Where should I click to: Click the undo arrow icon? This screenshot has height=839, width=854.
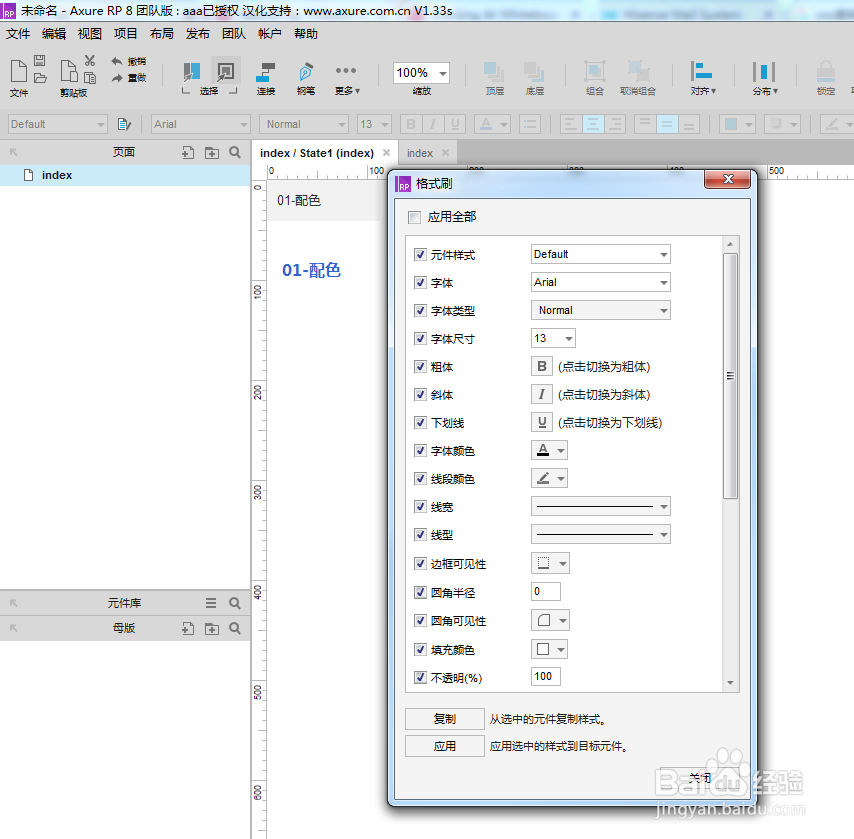(117, 61)
